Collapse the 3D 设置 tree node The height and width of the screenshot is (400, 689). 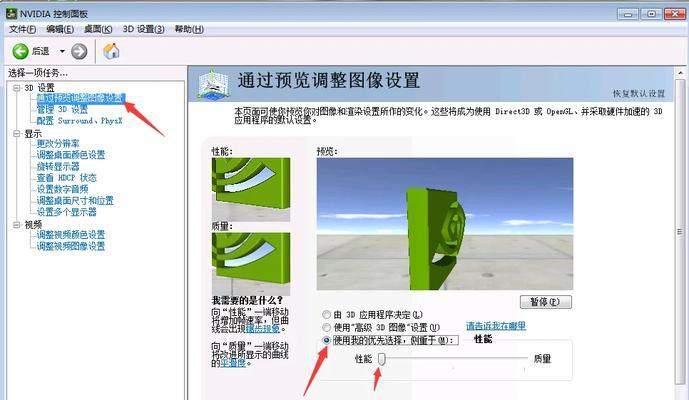tap(17, 88)
